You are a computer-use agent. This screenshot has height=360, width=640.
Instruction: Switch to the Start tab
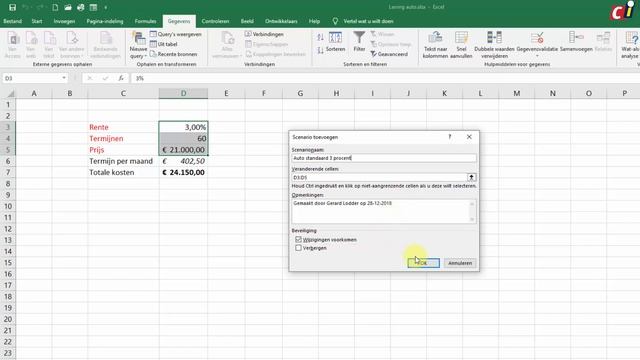click(37, 21)
